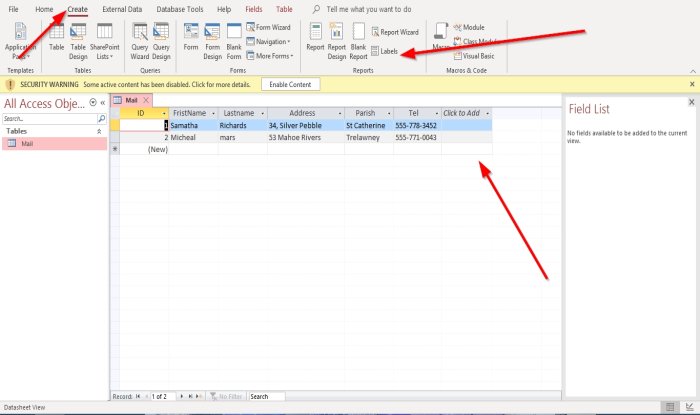The width and height of the screenshot is (700, 415).
Task: Click the navigation pane Search box
Action: 50,119
